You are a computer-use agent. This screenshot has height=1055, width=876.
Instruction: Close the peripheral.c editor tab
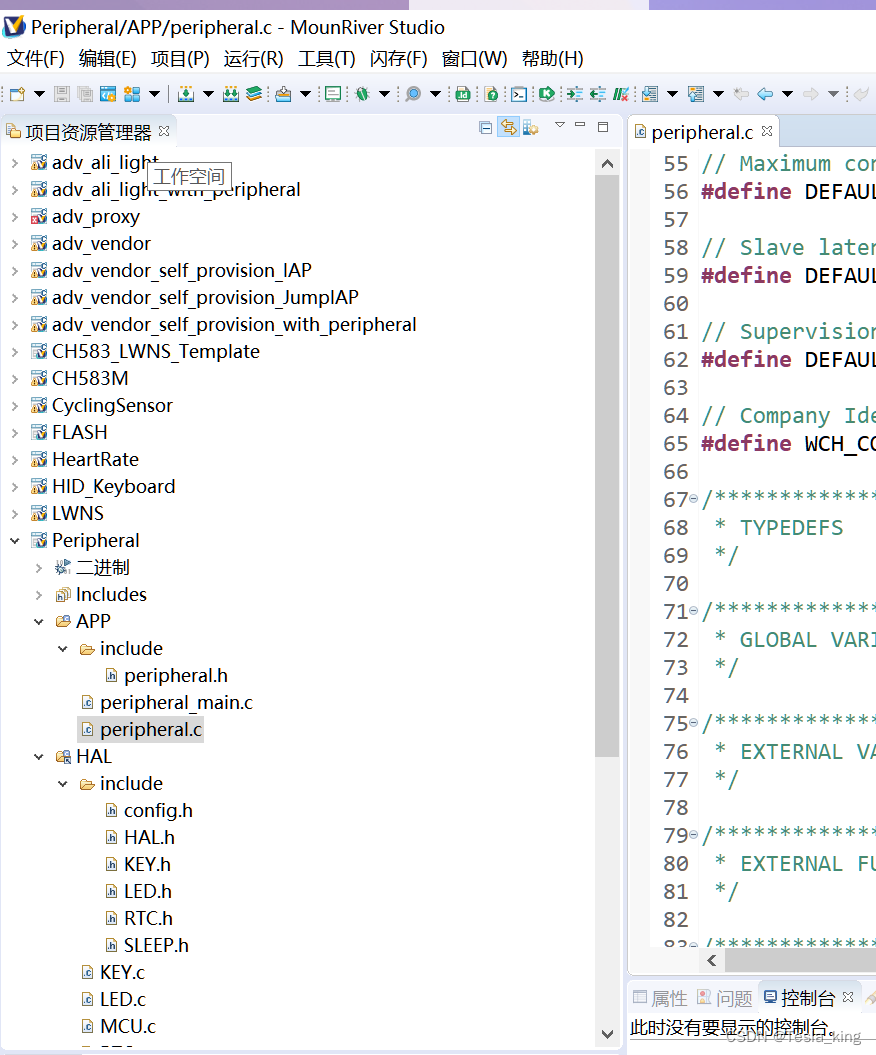click(x=767, y=131)
